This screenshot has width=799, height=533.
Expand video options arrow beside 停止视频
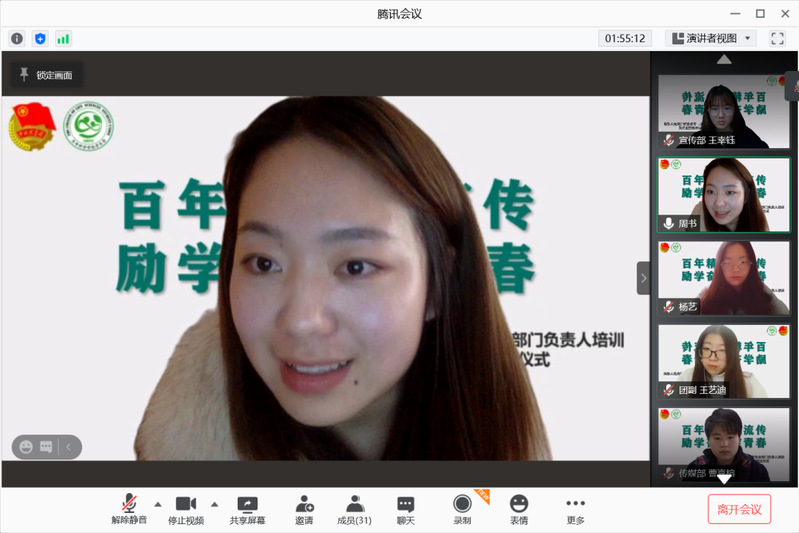click(x=214, y=504)
